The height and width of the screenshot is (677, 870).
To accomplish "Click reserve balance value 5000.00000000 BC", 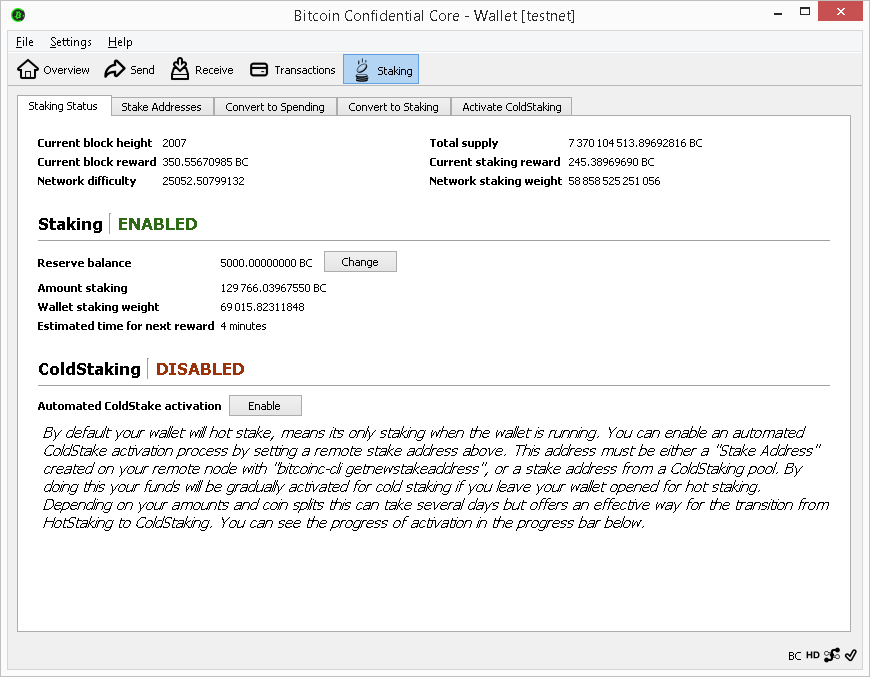I will coord(266,263).
